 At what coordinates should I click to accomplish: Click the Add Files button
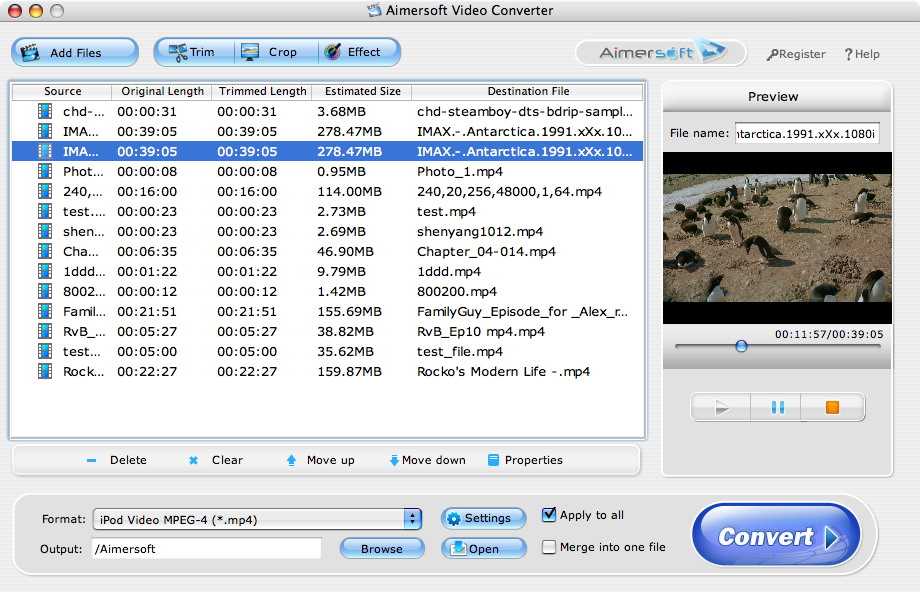[75, 53]
